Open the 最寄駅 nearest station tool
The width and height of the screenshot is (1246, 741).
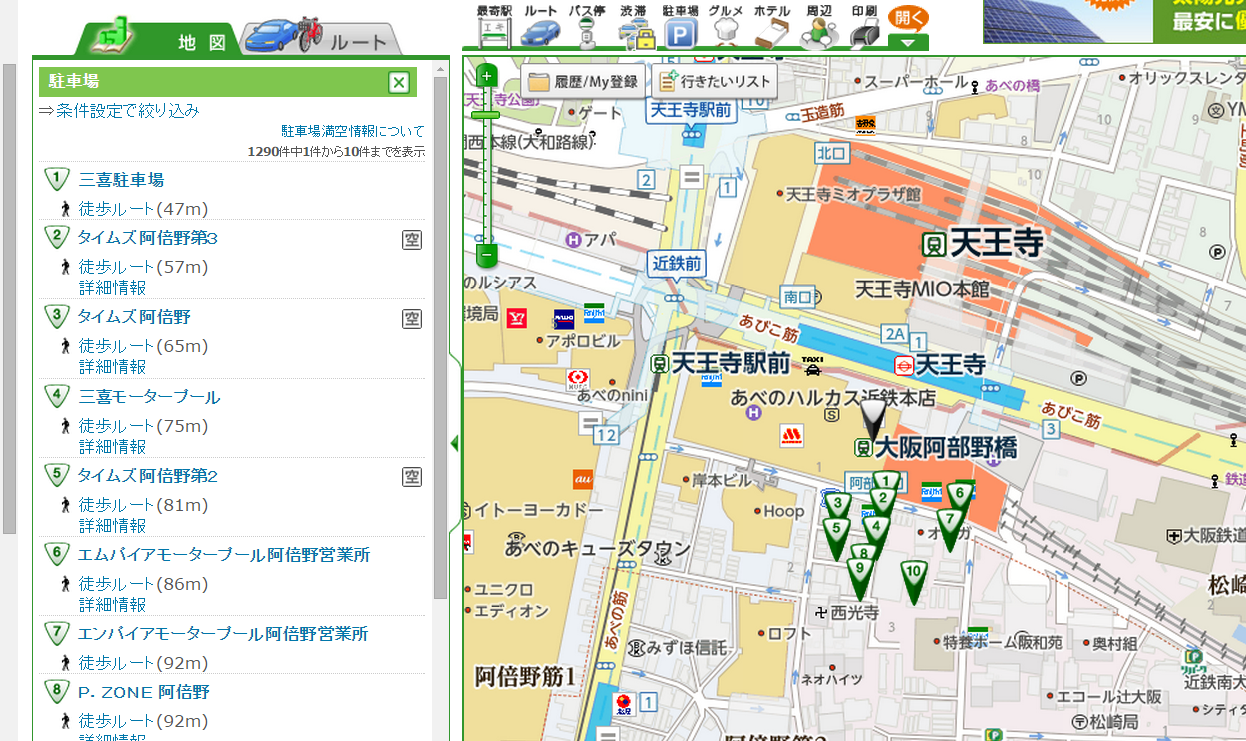[x=494, y=26]
